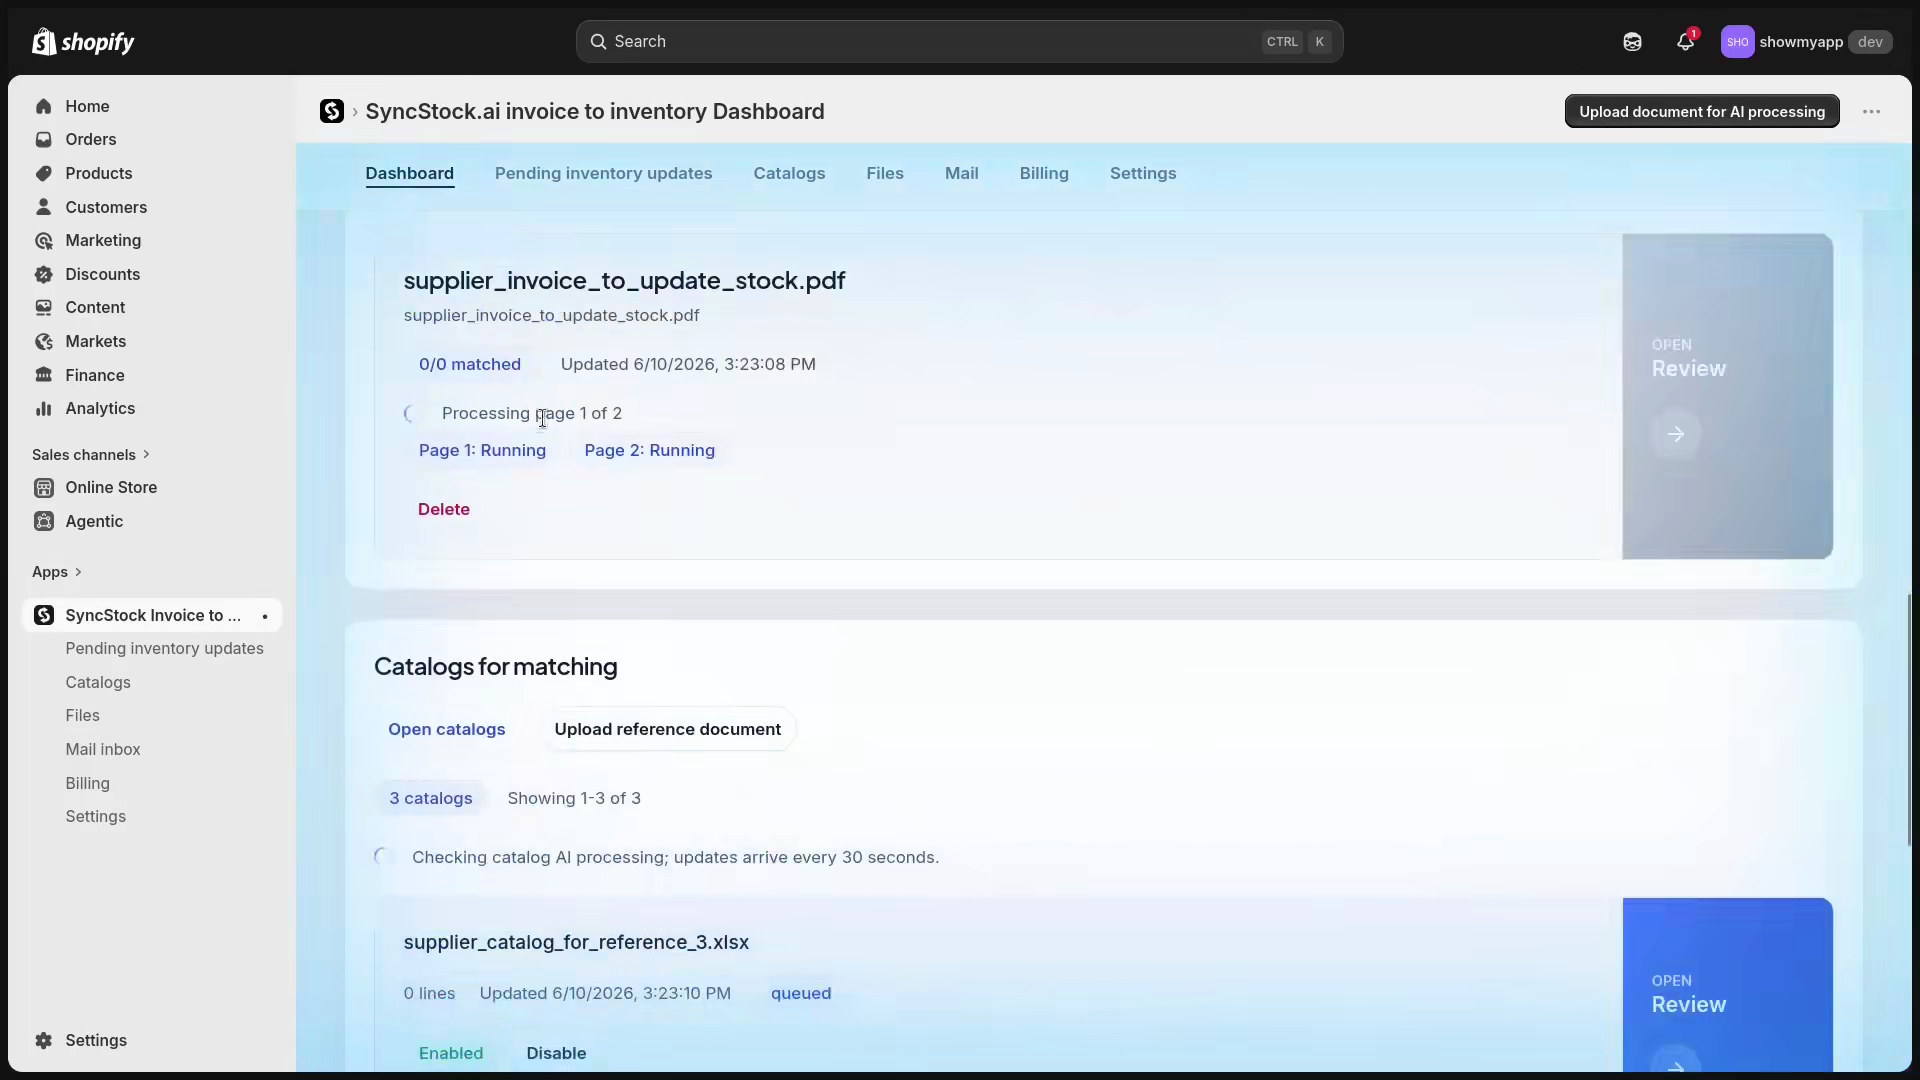Image resolution: width=1920 pixels, height=1080 pixels.
Task: Open the Settings tab in app
Action: [x=1143, y=174]
